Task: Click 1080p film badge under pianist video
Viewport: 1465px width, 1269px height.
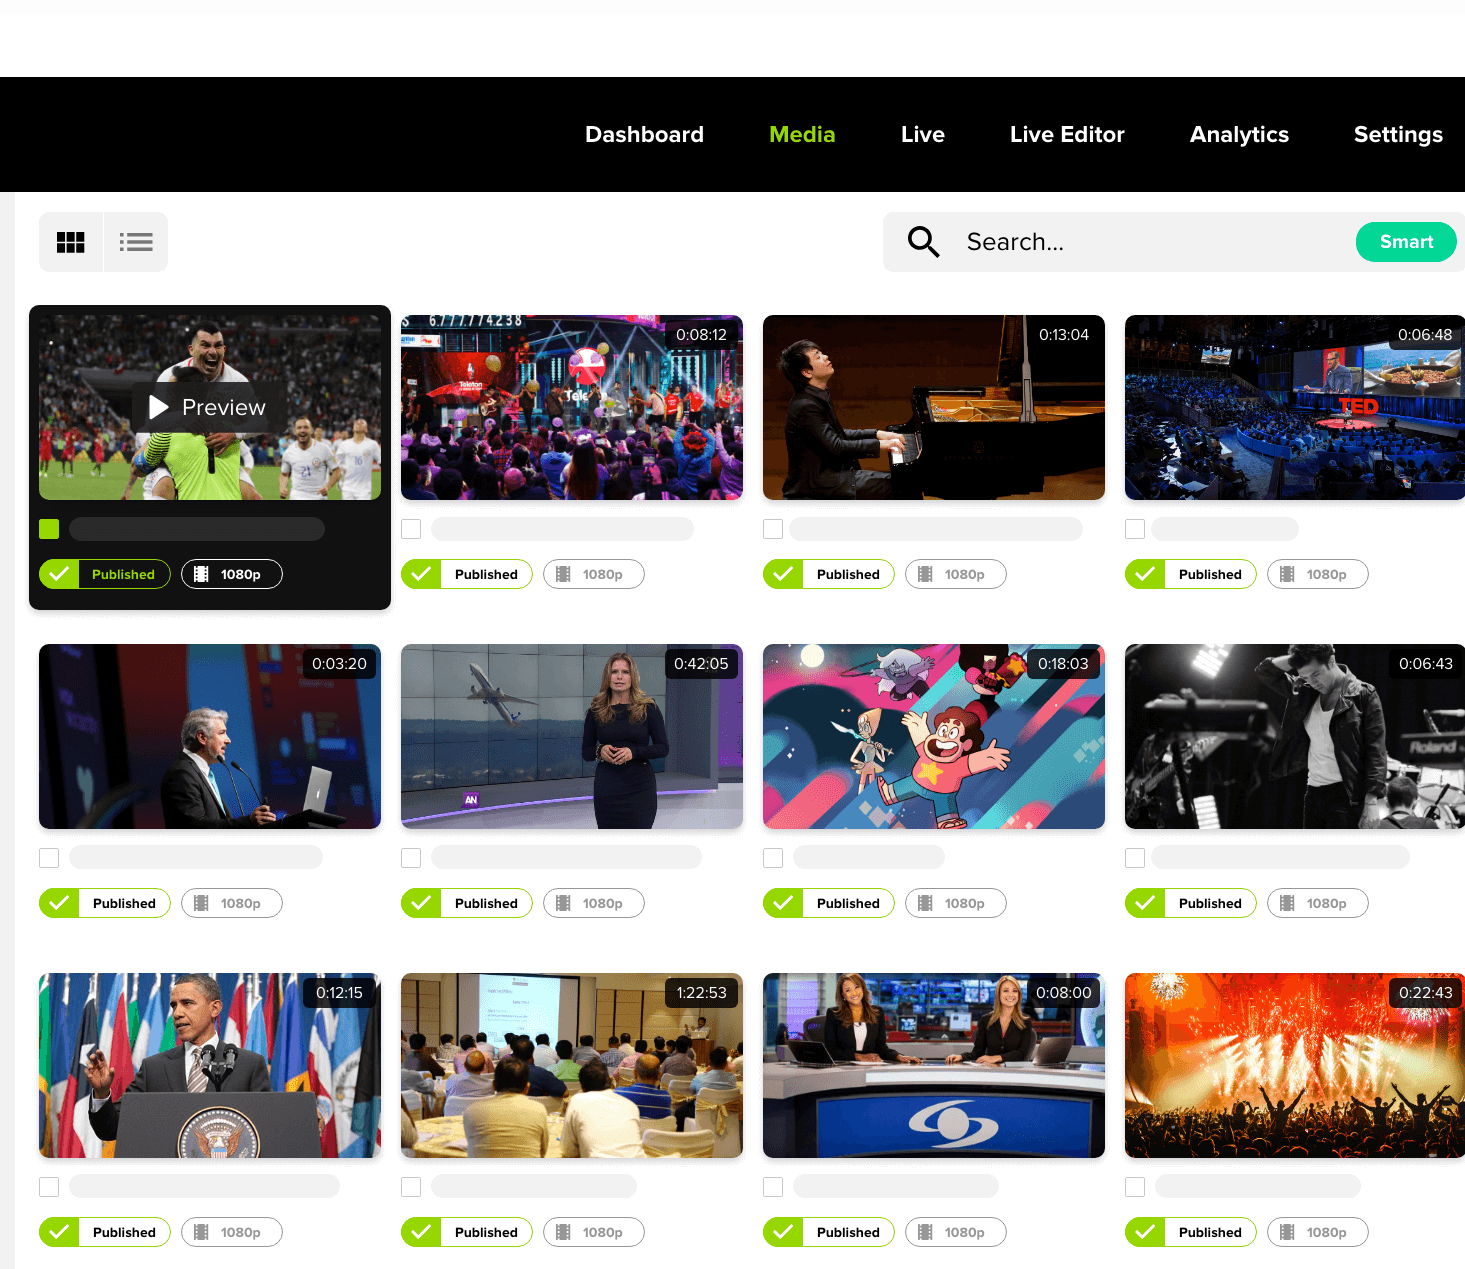Action: click(955, 574)
